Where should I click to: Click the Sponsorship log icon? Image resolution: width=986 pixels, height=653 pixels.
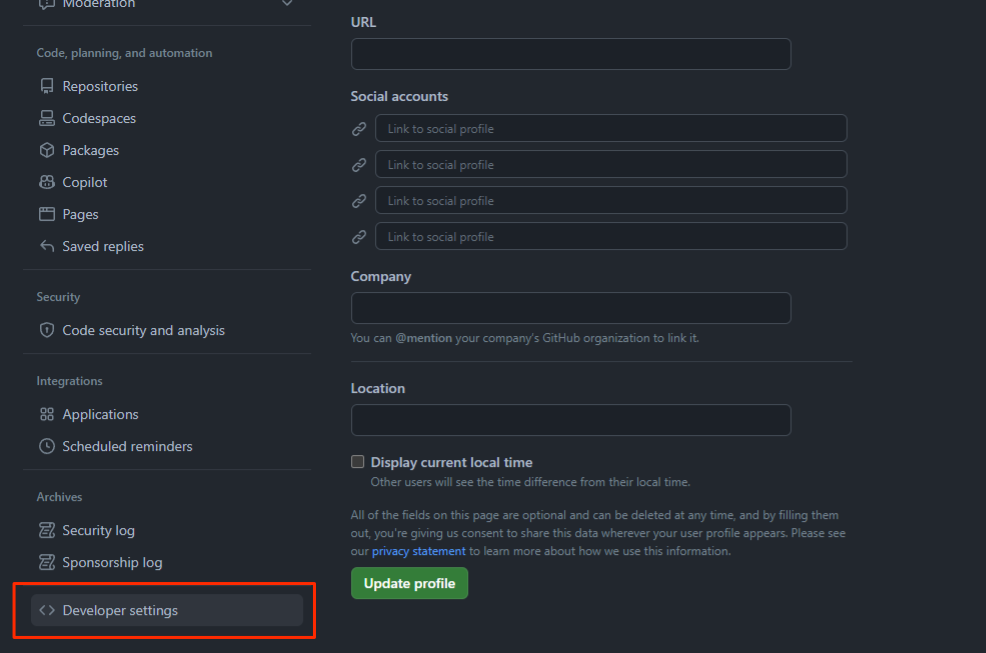coord(47,562)
